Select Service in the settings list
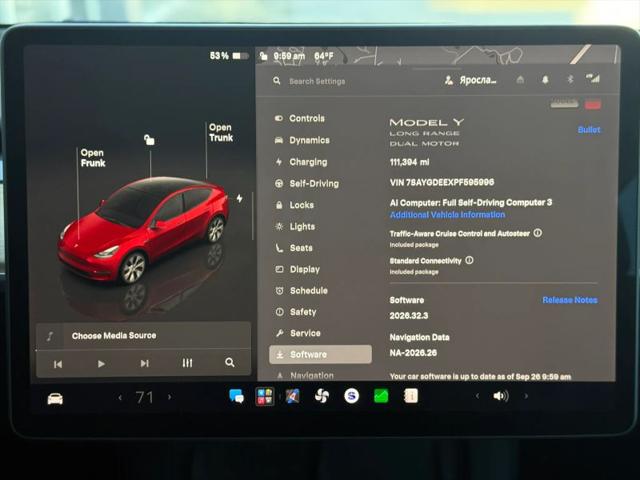The image size is (640, 480). (x=298, y=333)
